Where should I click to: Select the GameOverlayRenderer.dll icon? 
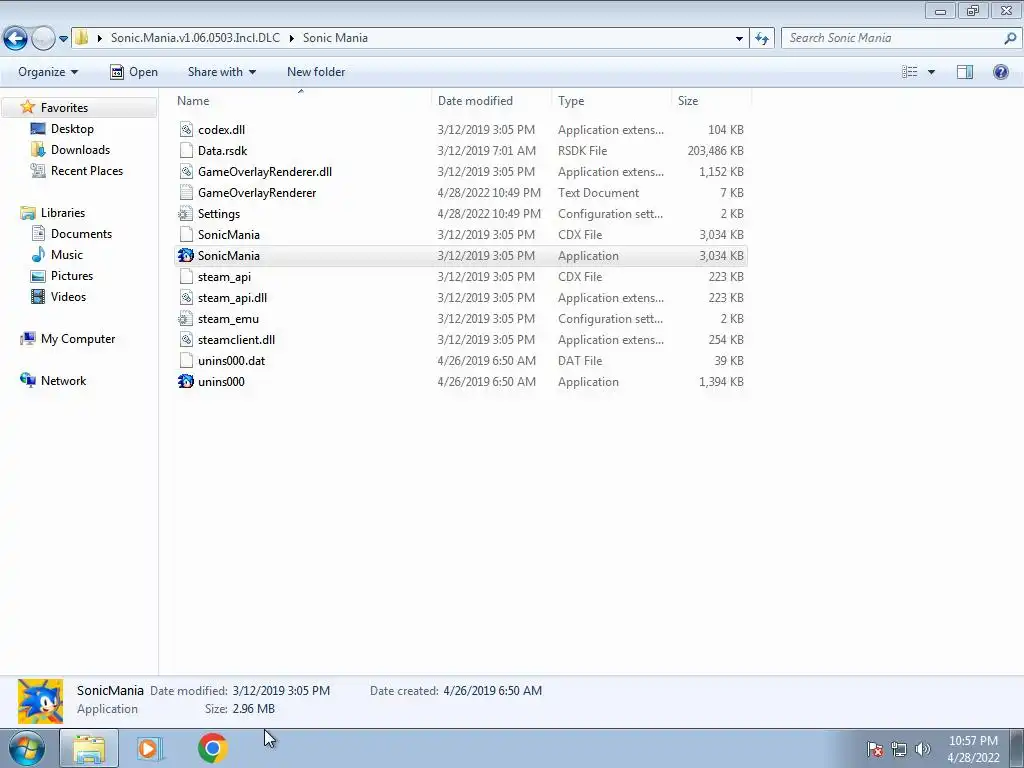[186, 172]
